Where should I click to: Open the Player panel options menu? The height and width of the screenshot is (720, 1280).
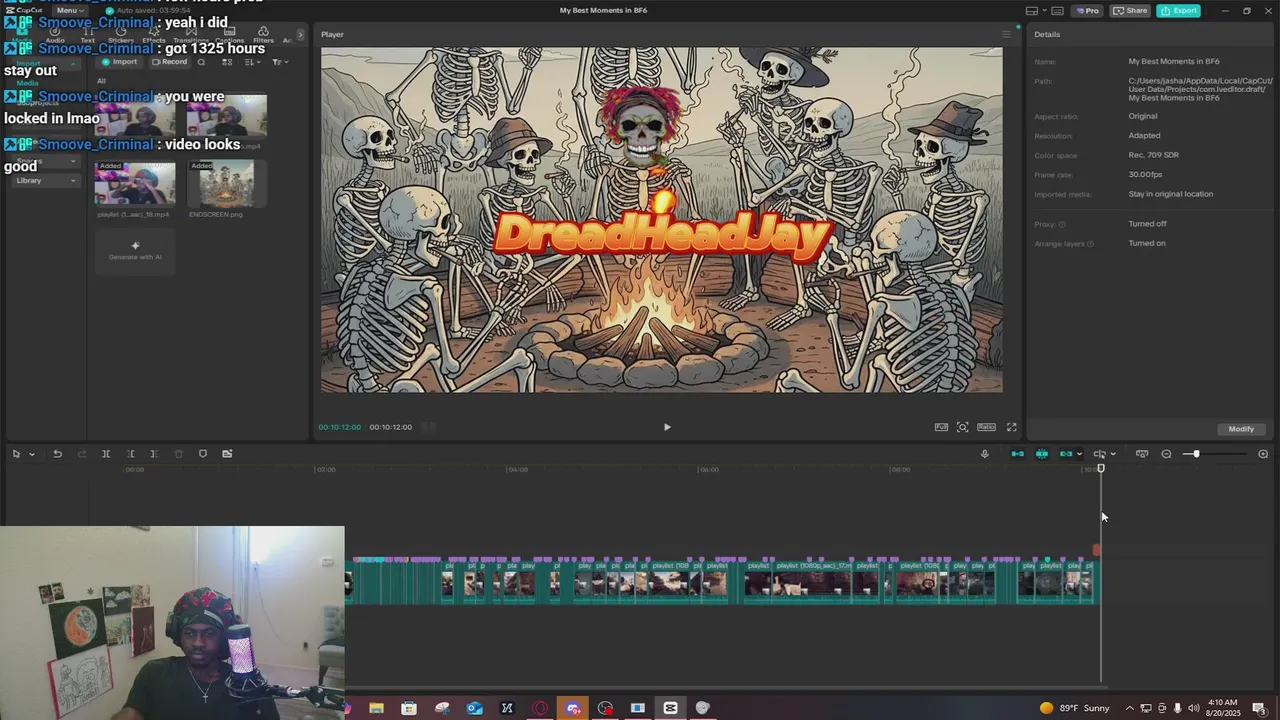pos(1006,34)
